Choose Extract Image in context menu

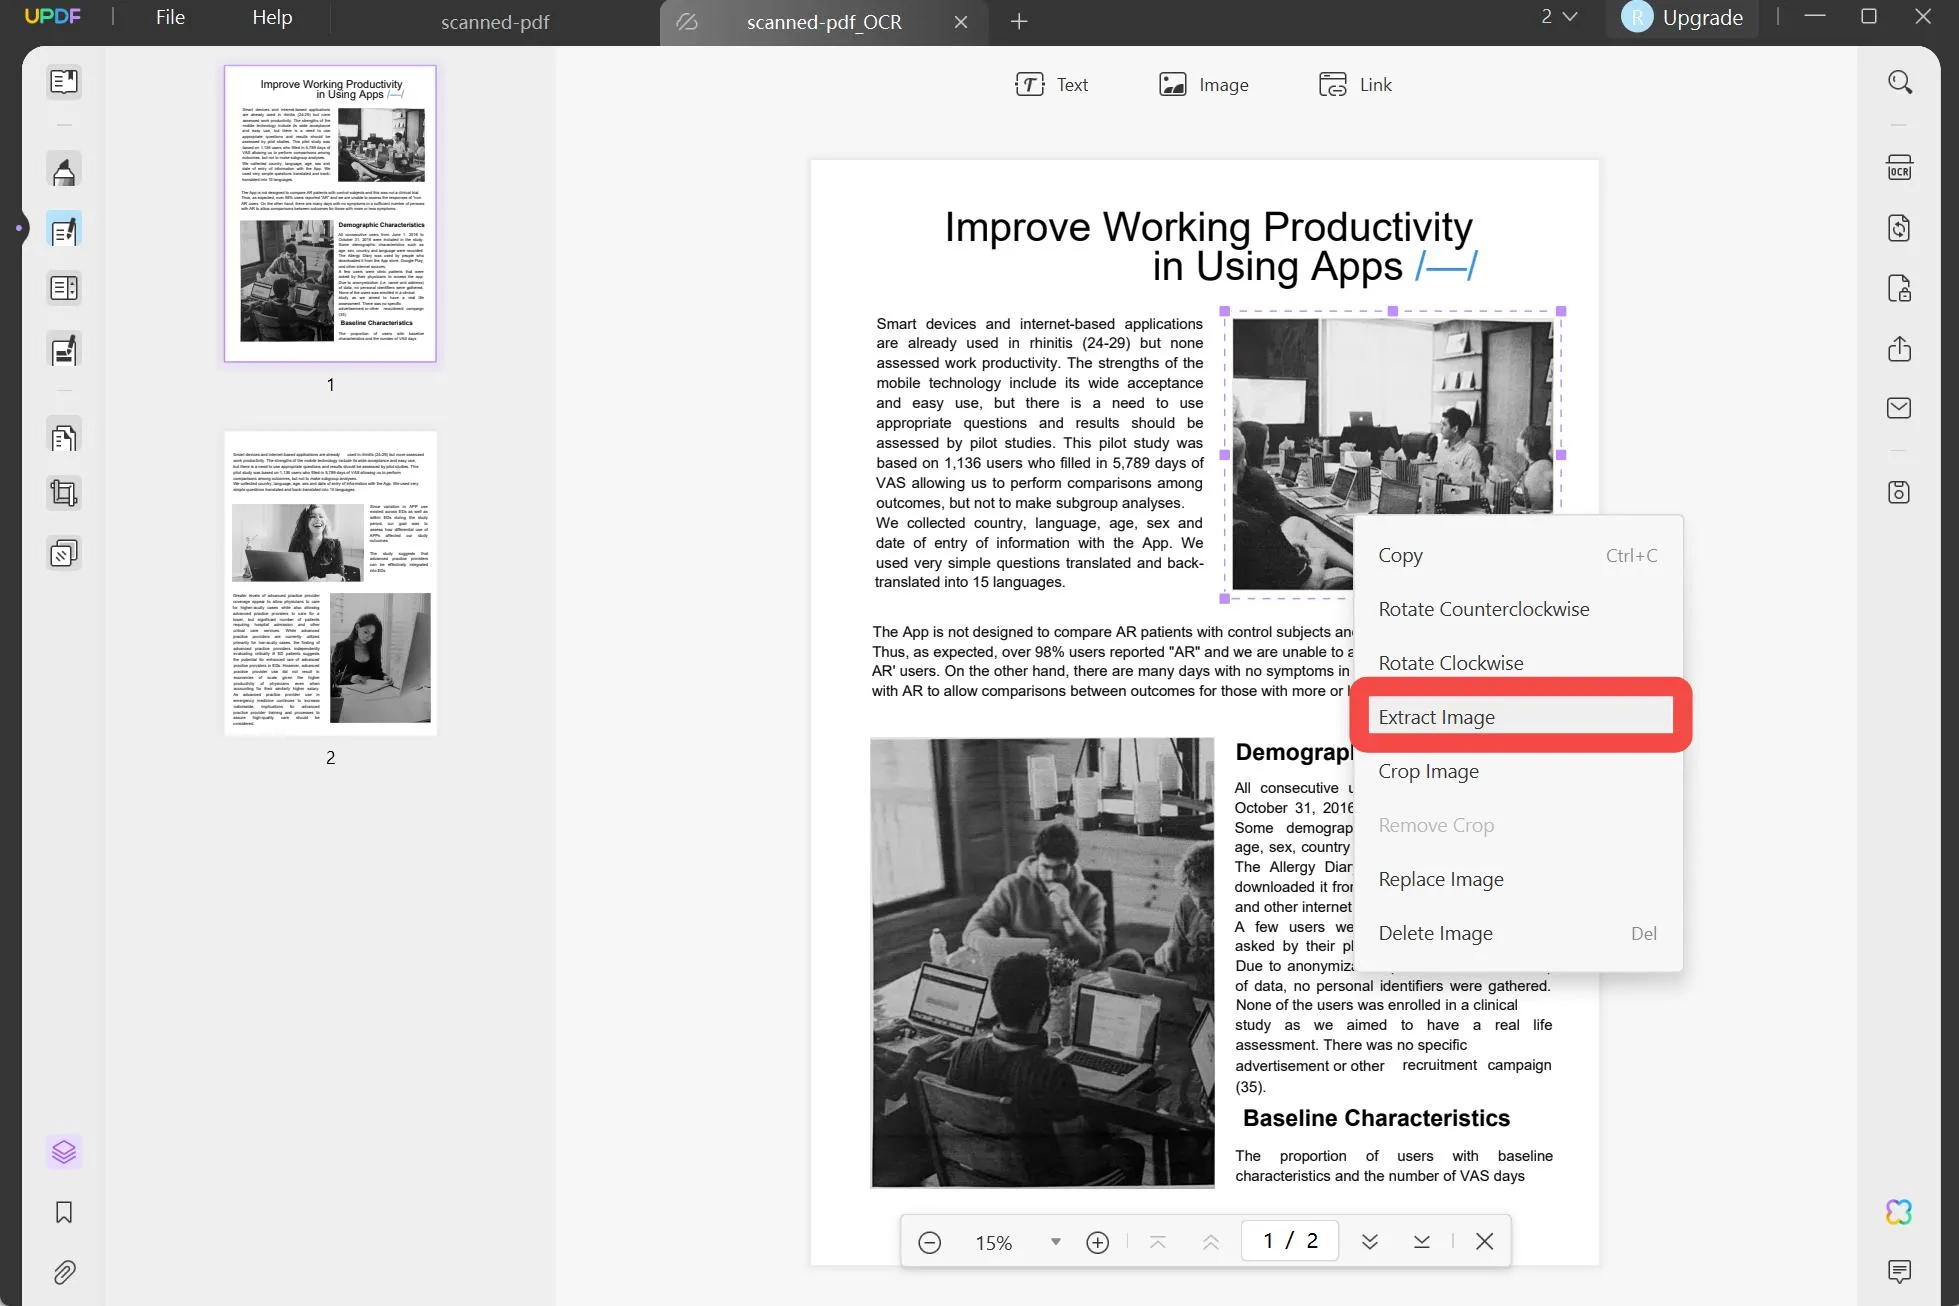(1519, 716)
